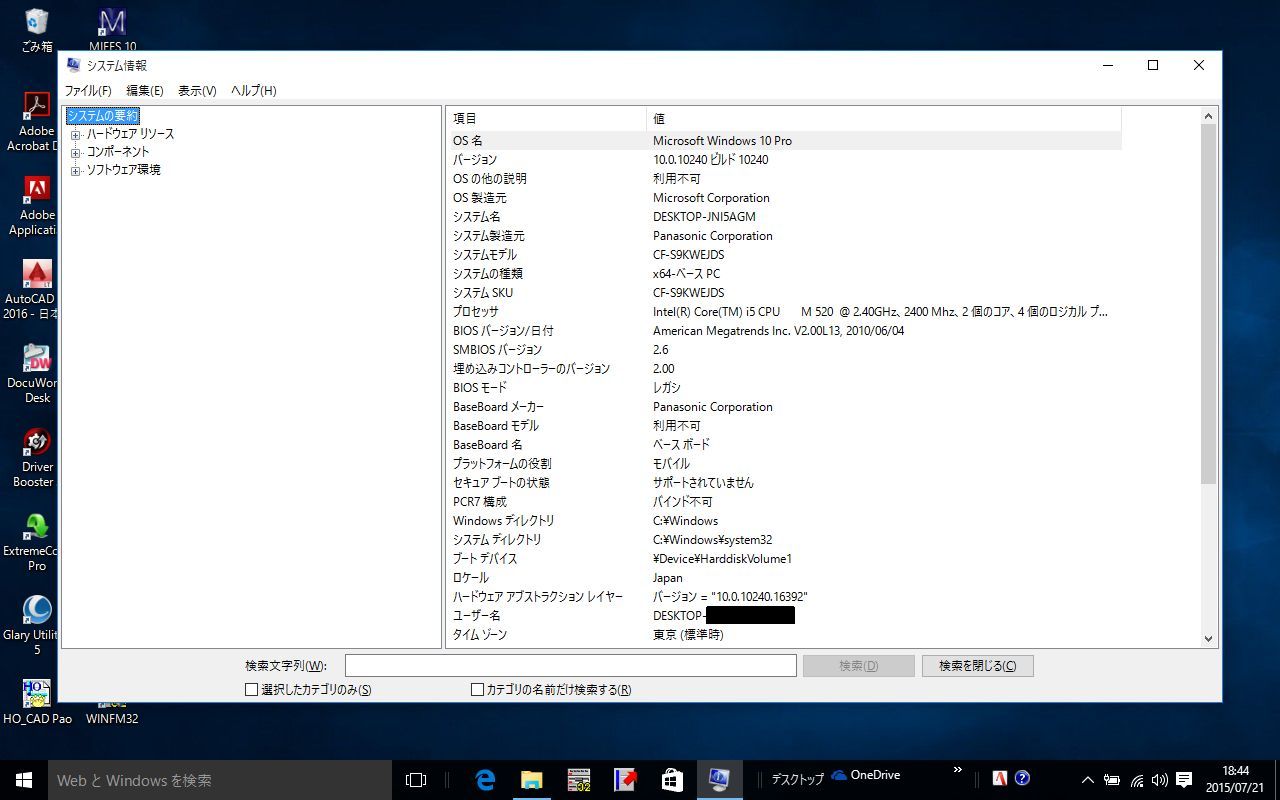Toggle カテゴリの名前だけ検索する checkbox

tap(478, 689)
